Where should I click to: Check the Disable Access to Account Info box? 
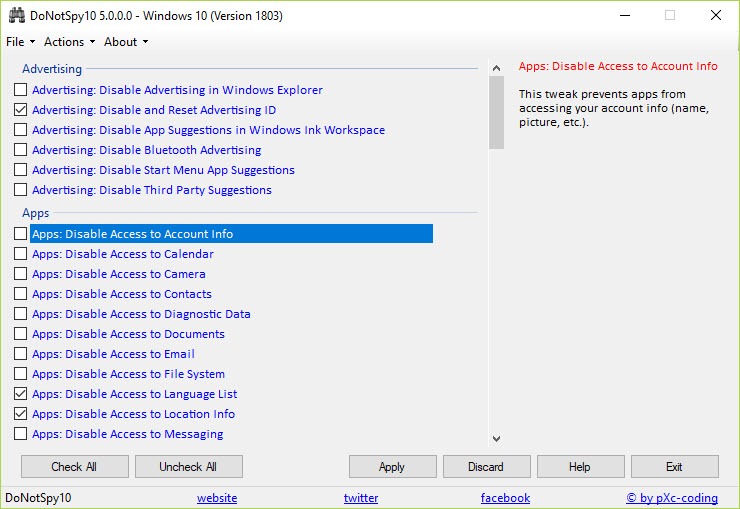click(20, 234)
